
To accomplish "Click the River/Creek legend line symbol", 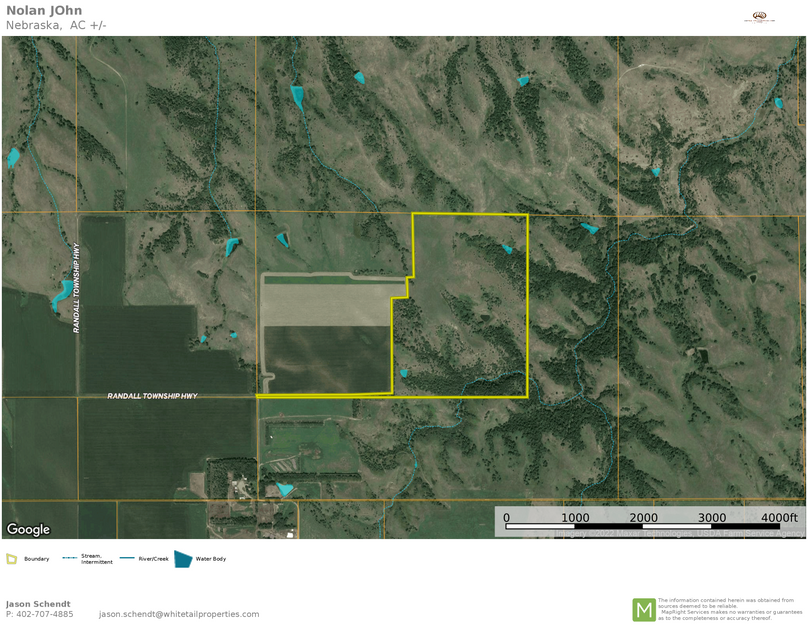I will click(127, 558).
